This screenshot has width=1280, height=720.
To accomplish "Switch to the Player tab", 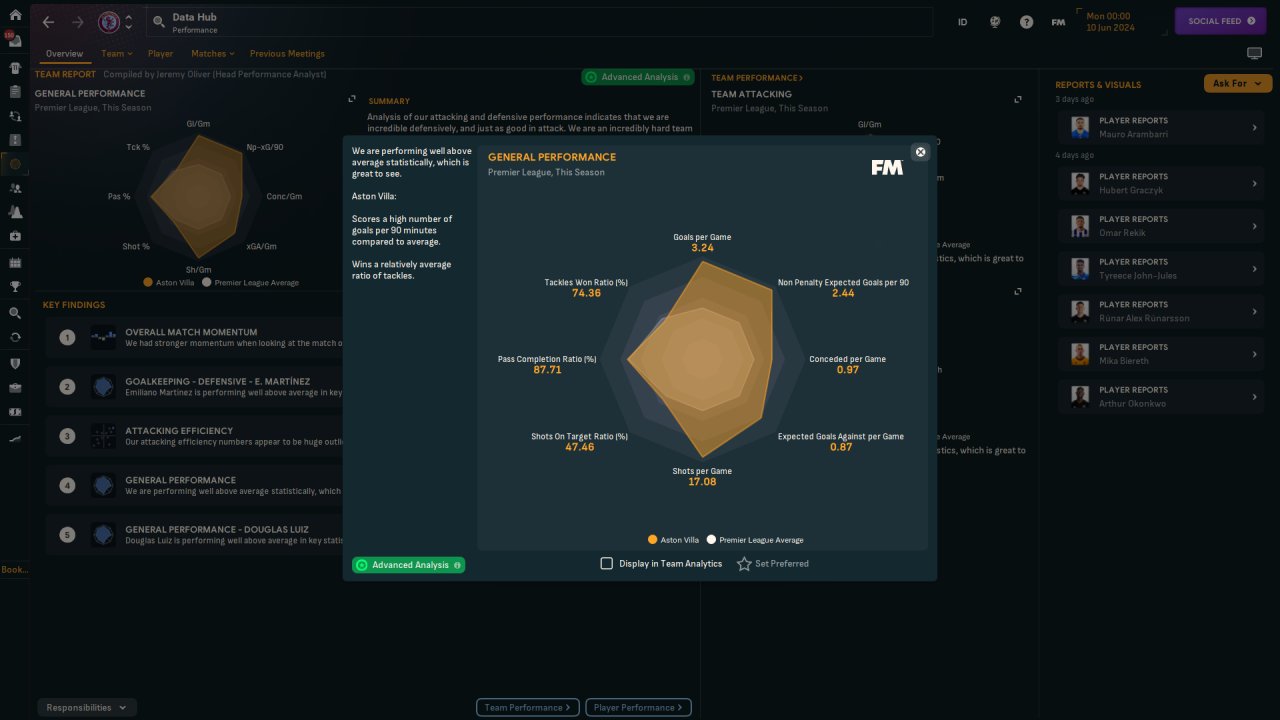I will coord(160,54).
